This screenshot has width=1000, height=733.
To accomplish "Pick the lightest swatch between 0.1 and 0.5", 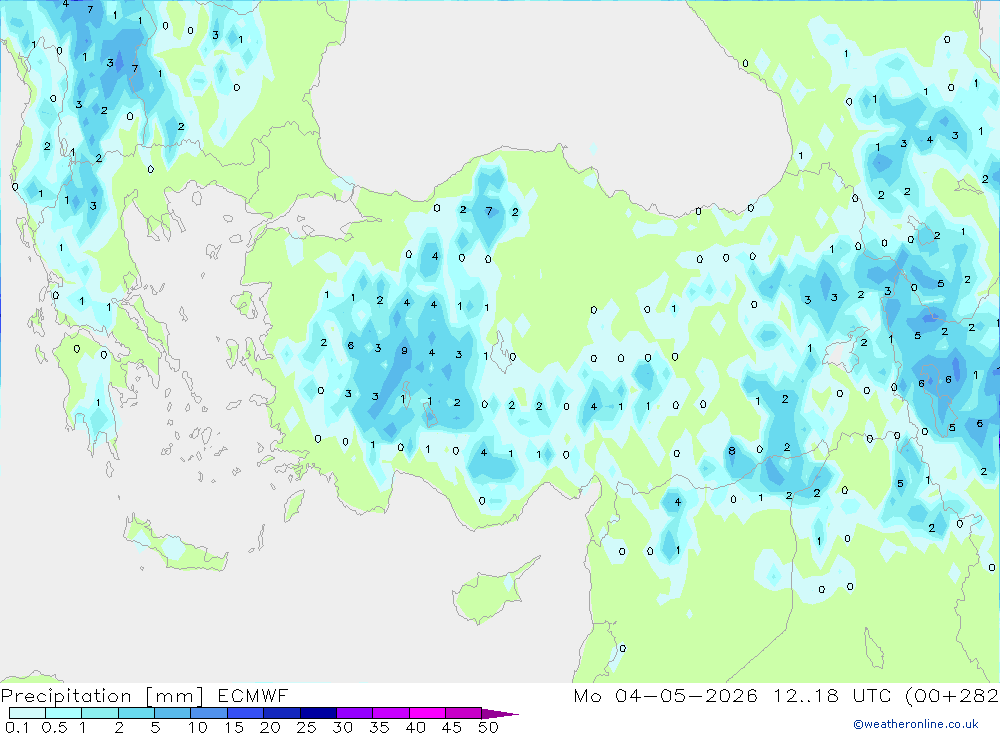I will [27, 713].
